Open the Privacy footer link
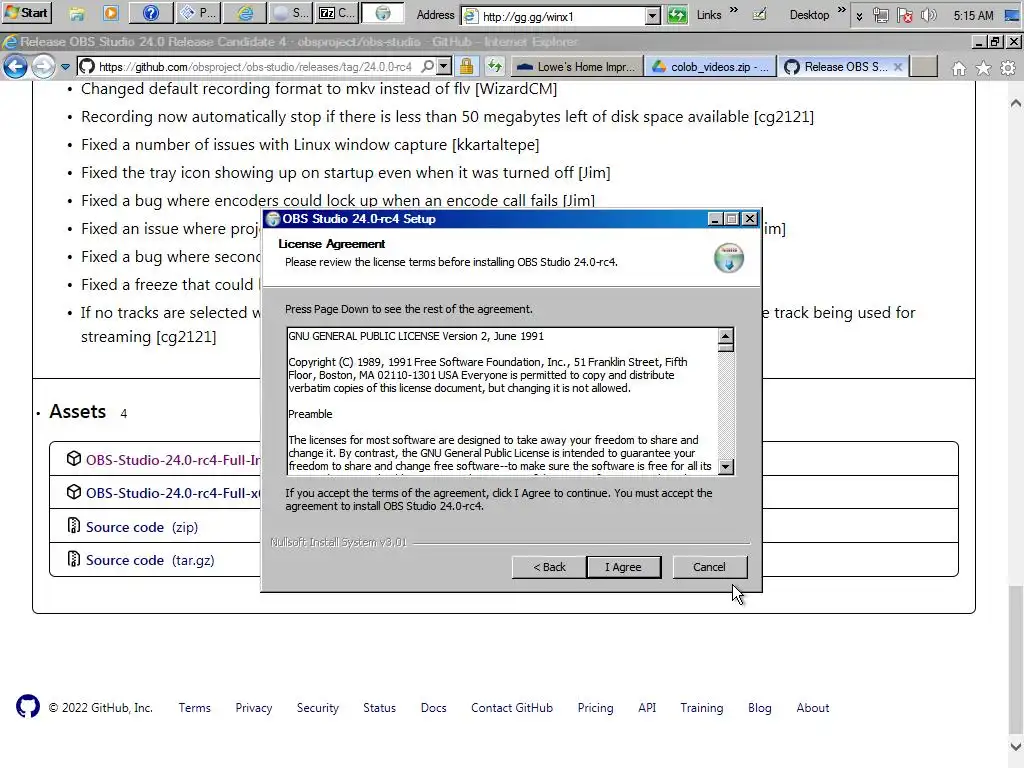 pos(253,708)
